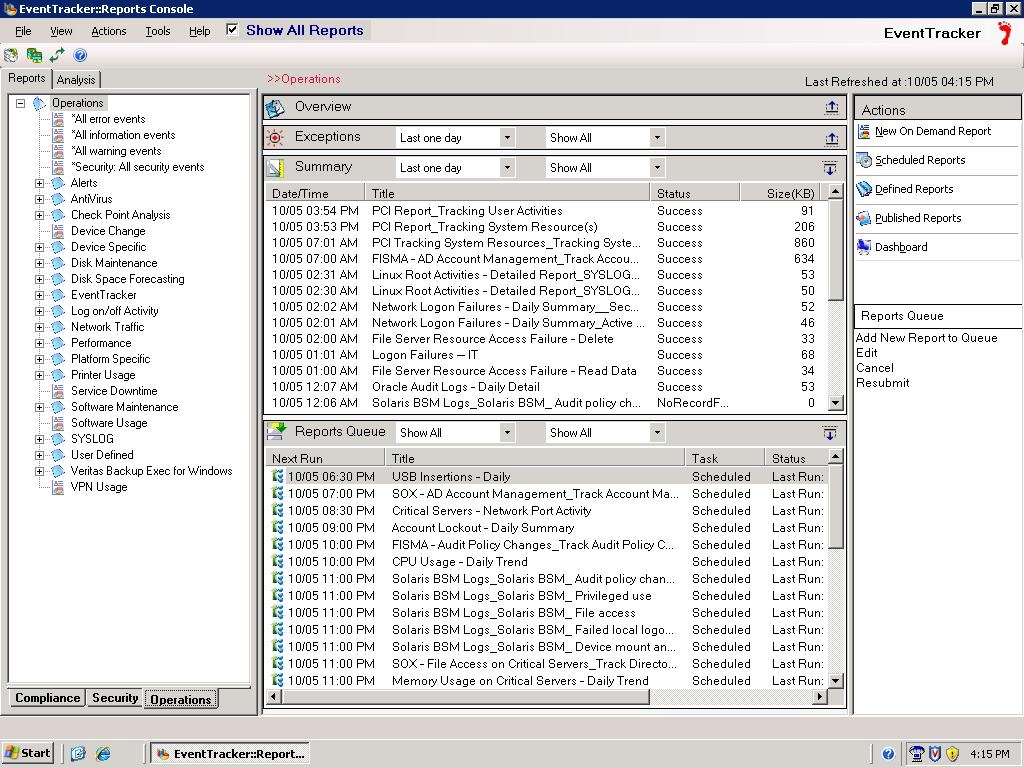The width and height of the screenshot is (1024, 768).
Task: Click the Dashboard icon in Actions
Action: [x=864, y=248]
